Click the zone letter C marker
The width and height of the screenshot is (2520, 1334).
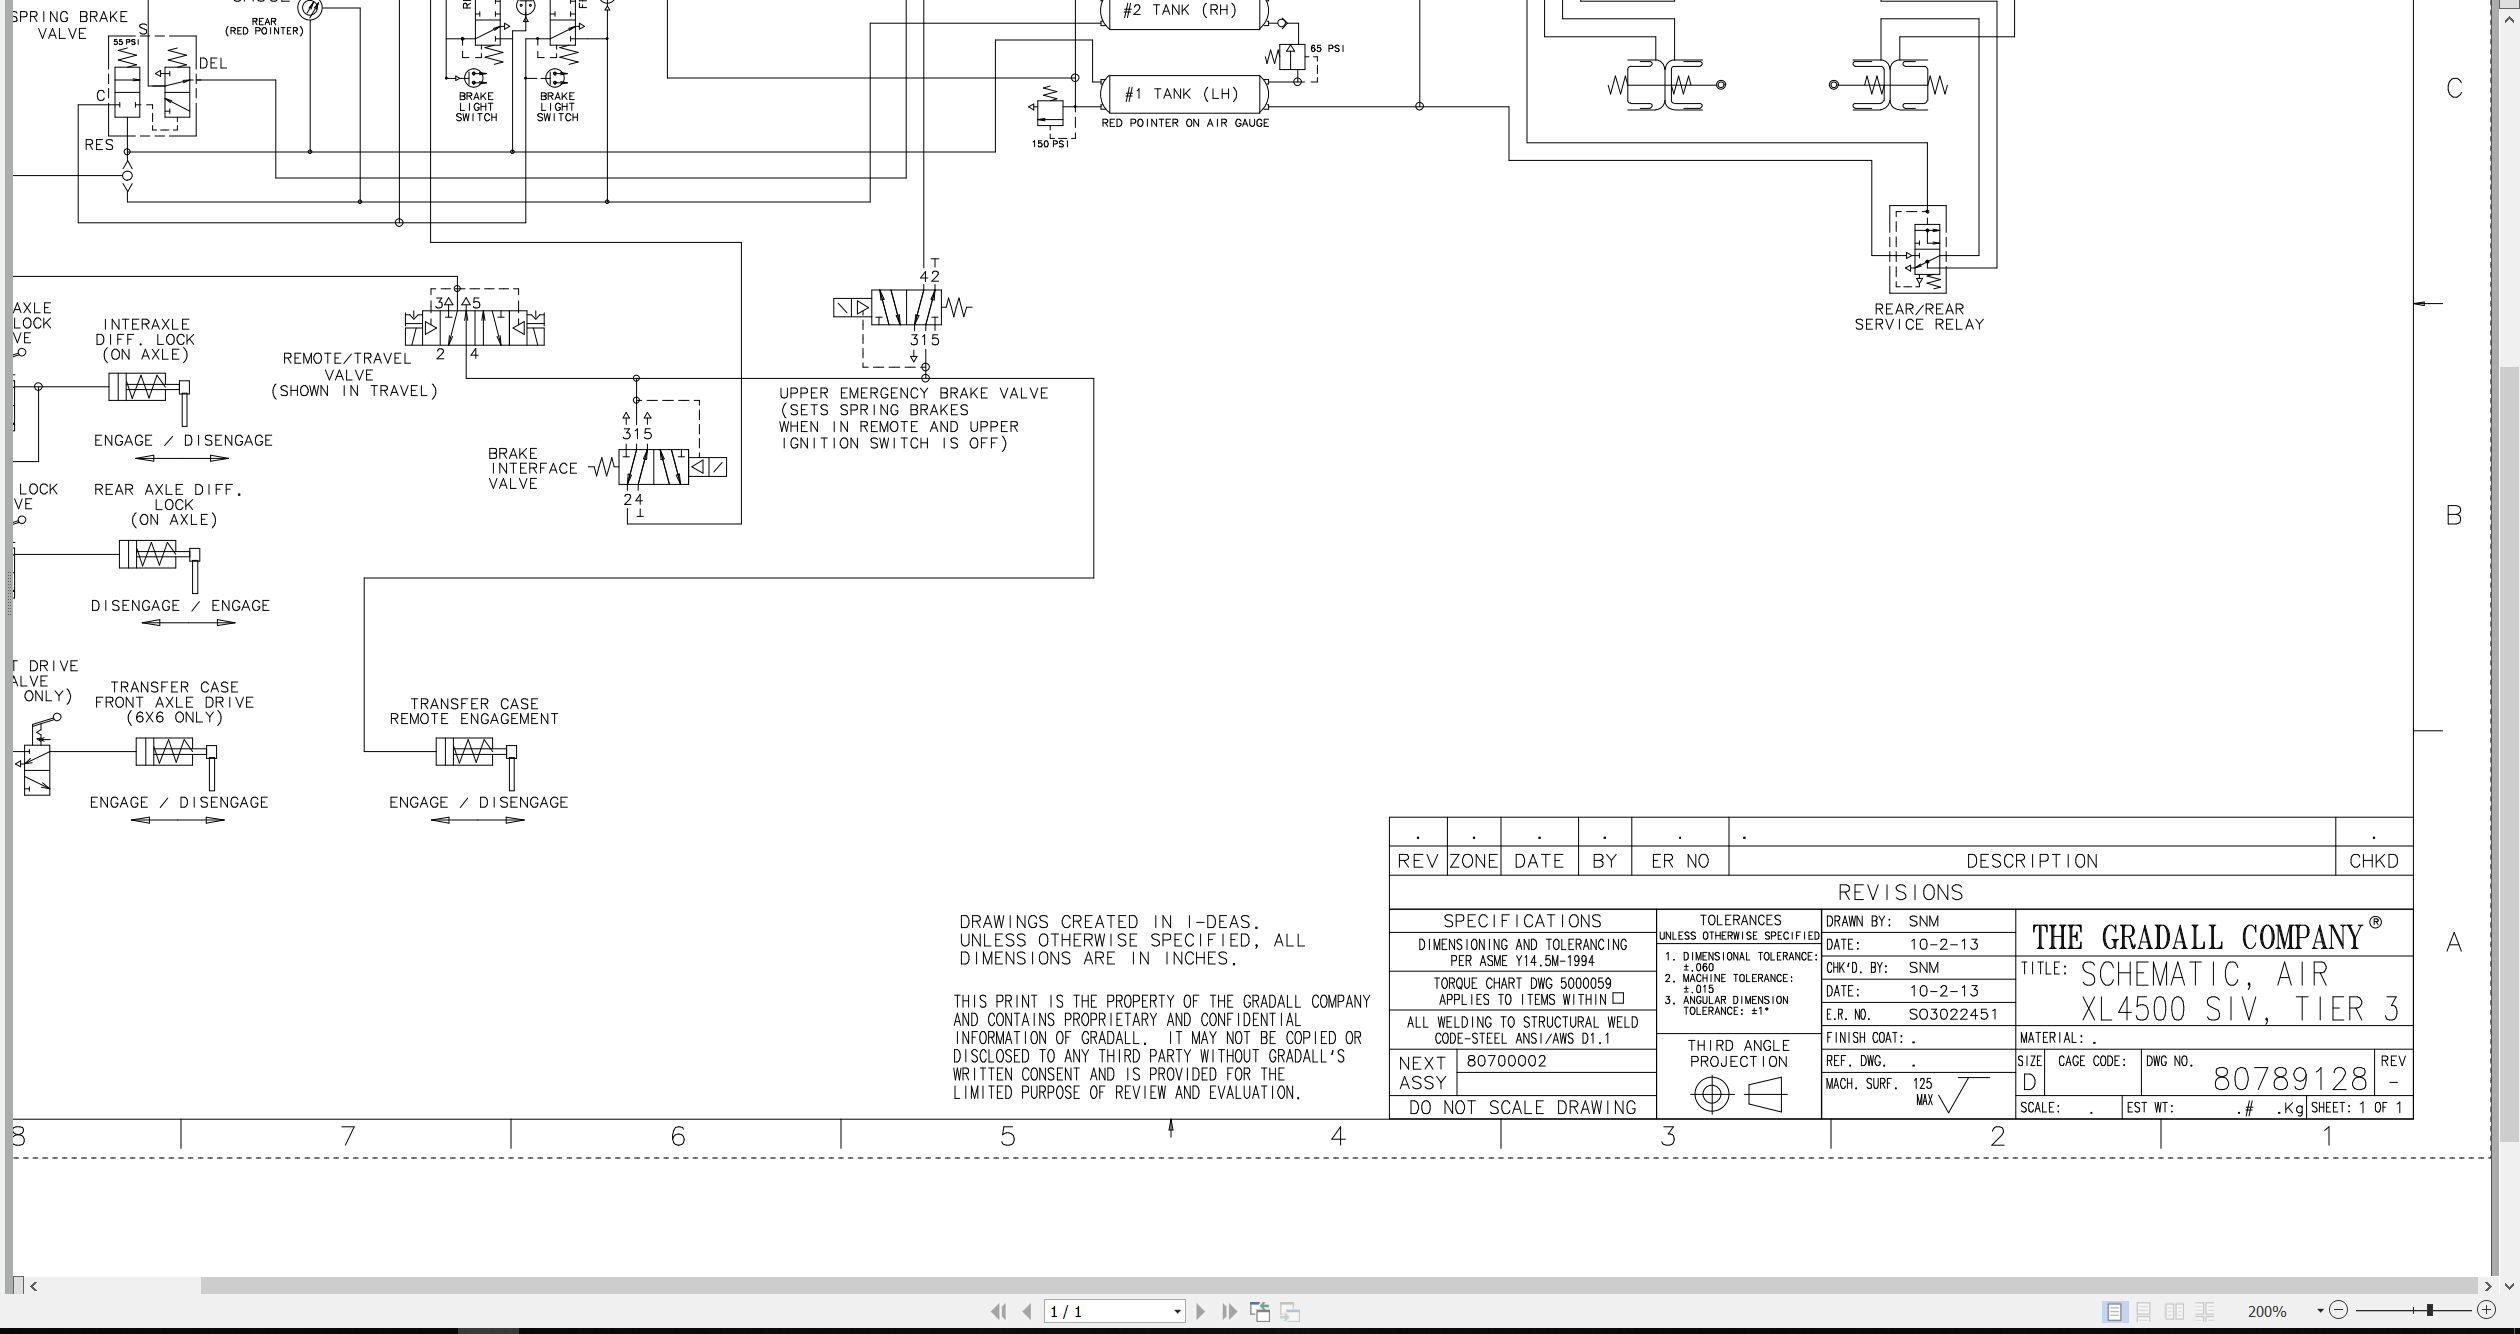tap(2454, 88)
